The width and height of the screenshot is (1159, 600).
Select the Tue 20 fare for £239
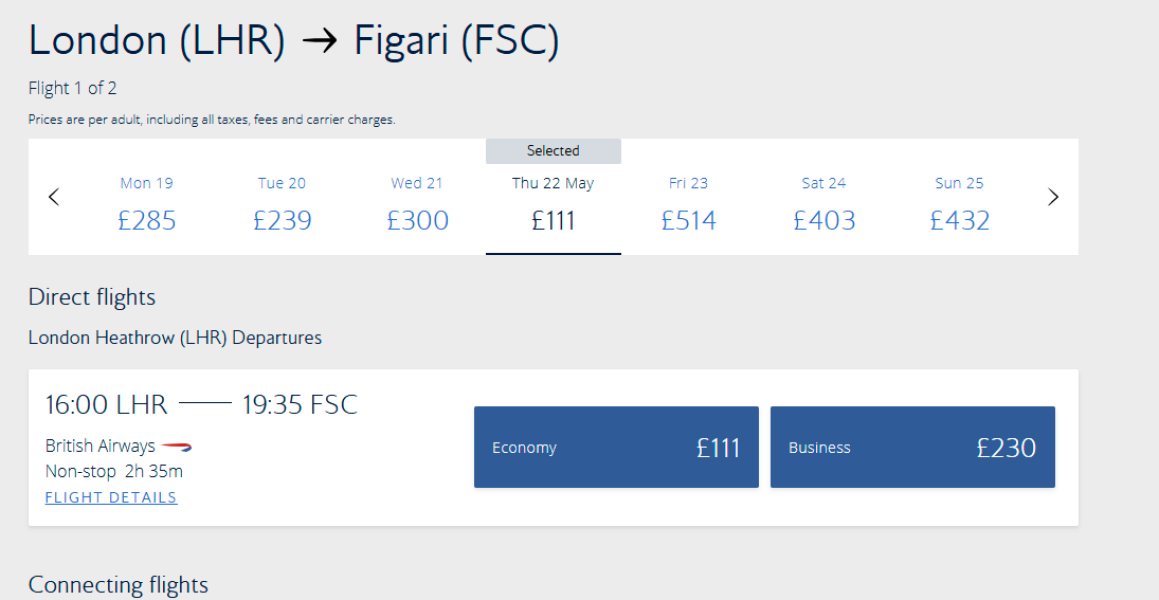click(x=281, y=203)
